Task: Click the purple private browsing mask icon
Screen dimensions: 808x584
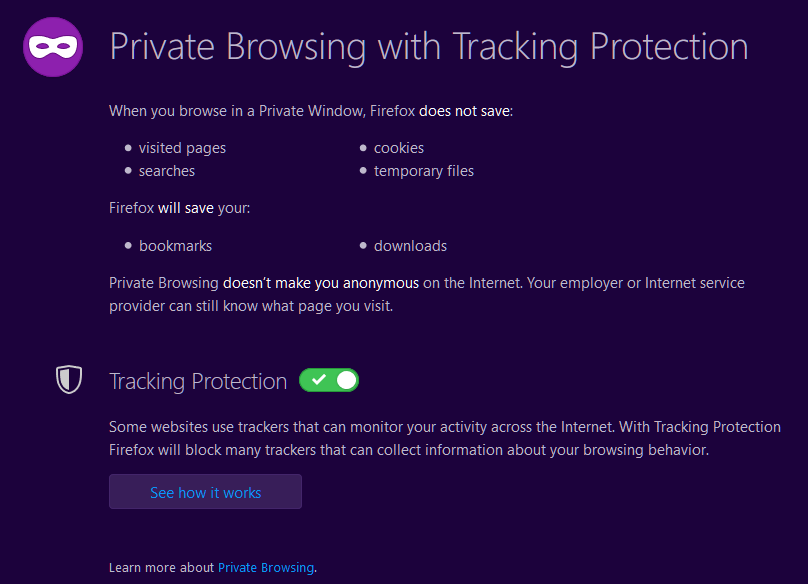Action: click(x=53, y=47)
